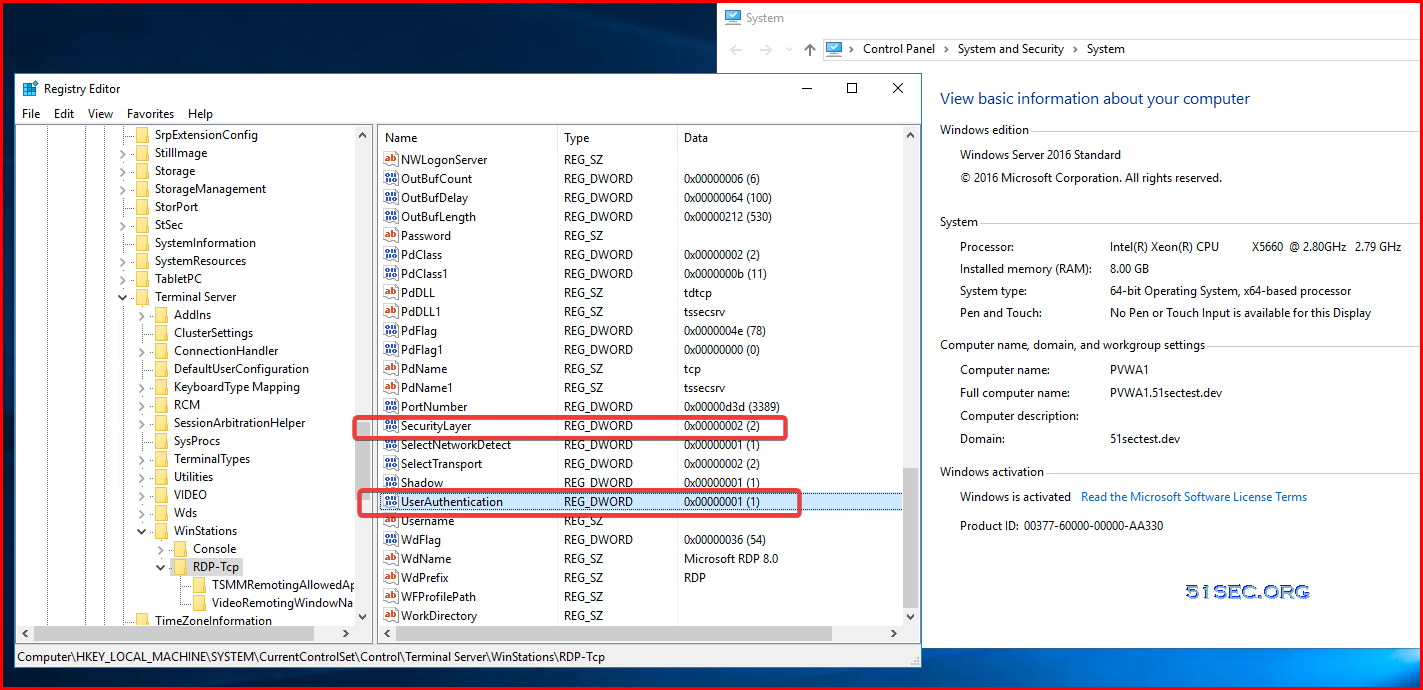Click the forward arrow in the System window
Image resolution: width=1423 pixels, height=690 pixels.
(x=766, y=49)
